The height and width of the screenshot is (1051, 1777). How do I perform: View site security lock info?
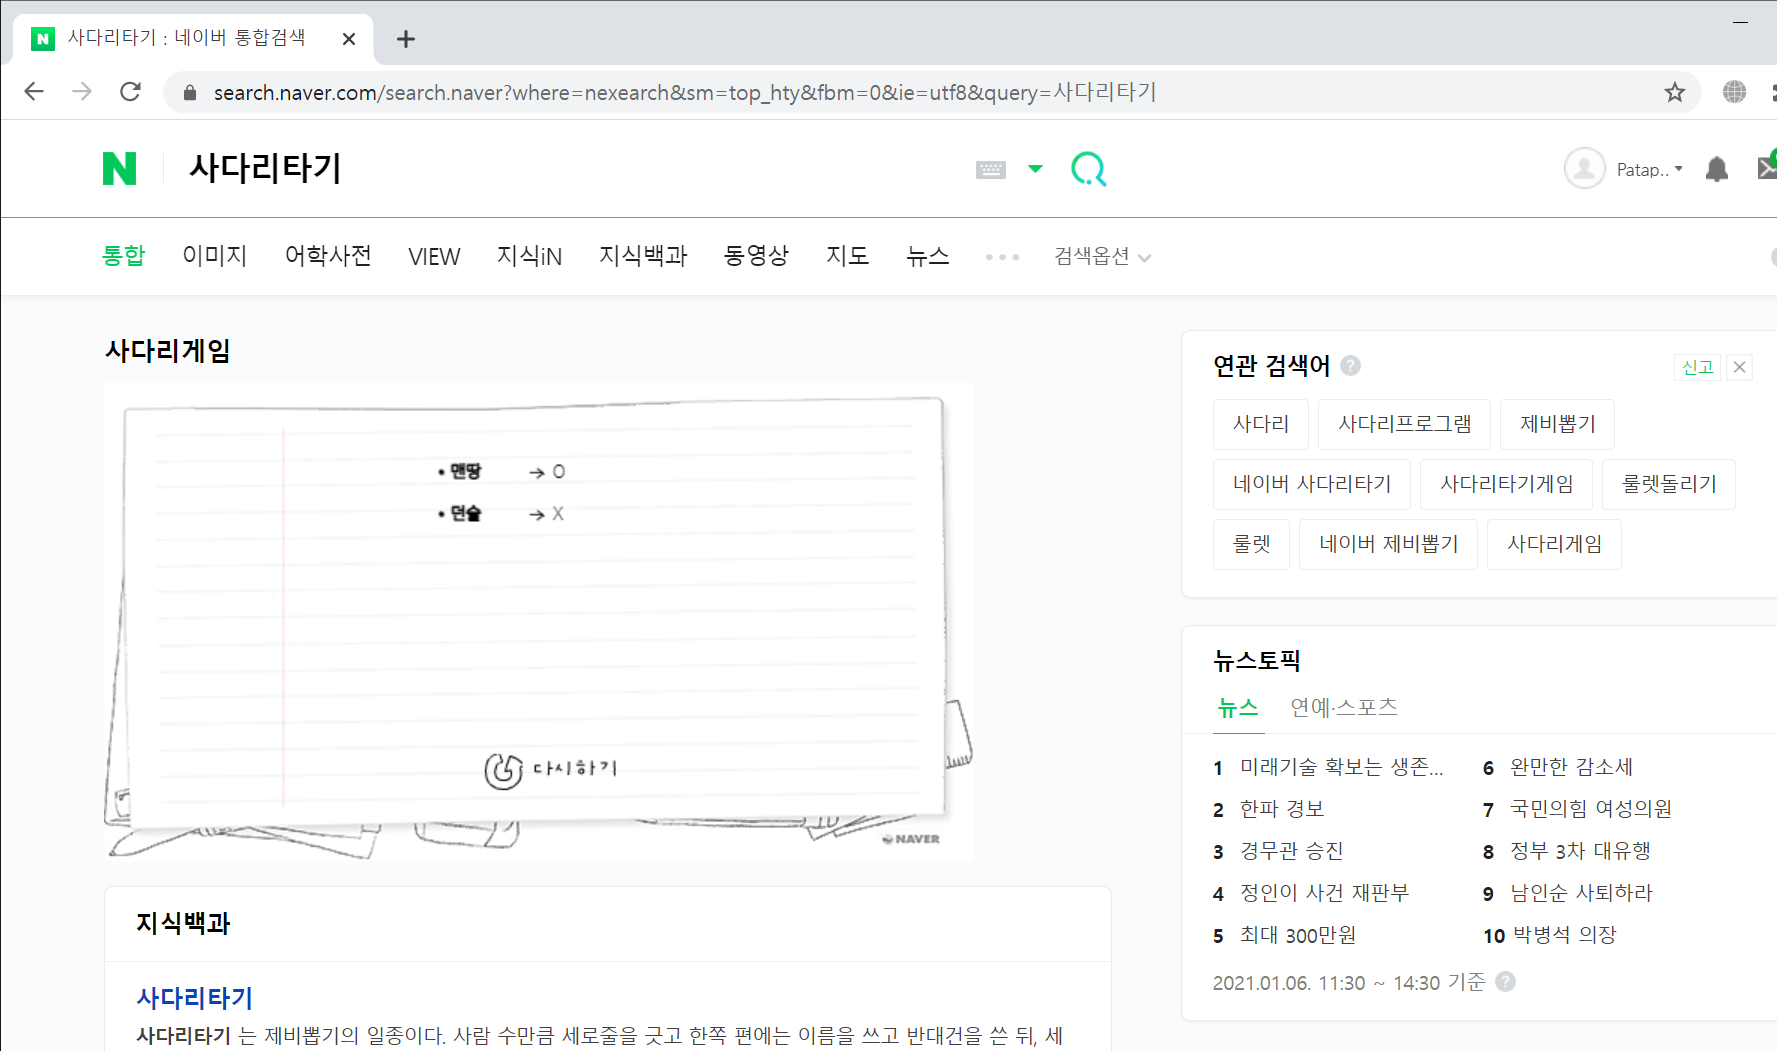click(189, 93)
